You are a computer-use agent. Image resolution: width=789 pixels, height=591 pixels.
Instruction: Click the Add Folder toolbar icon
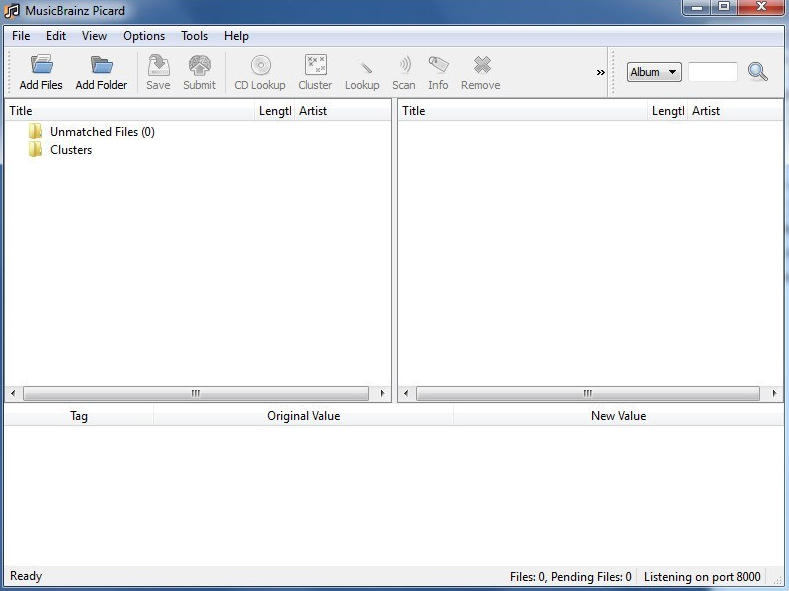pyautogui.click(x=101, y=64)
